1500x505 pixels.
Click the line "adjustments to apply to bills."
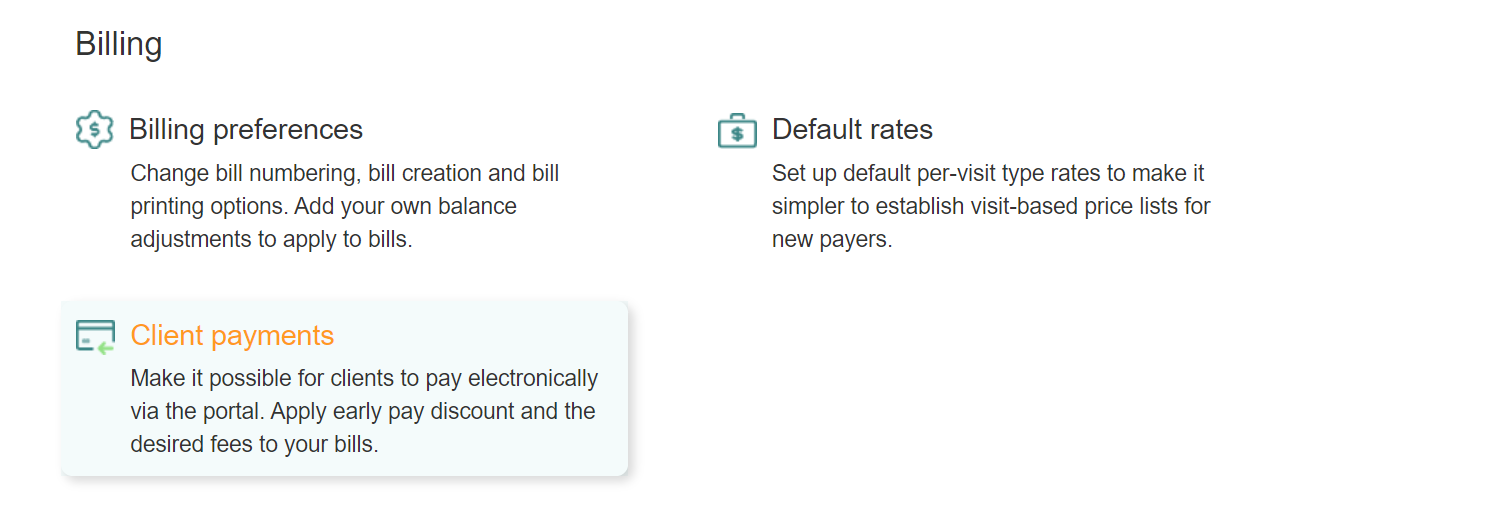pyautogui.click(x=271, y=240)
